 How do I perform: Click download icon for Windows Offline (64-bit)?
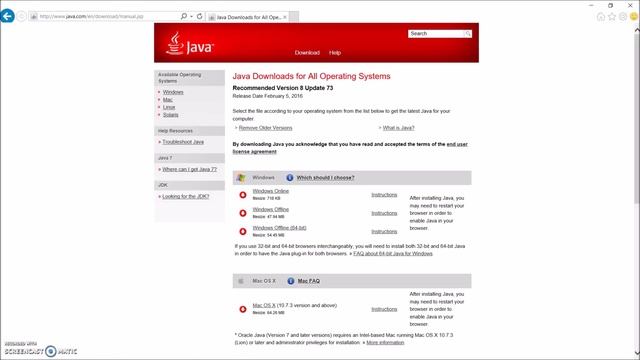[x=243, y=231]
